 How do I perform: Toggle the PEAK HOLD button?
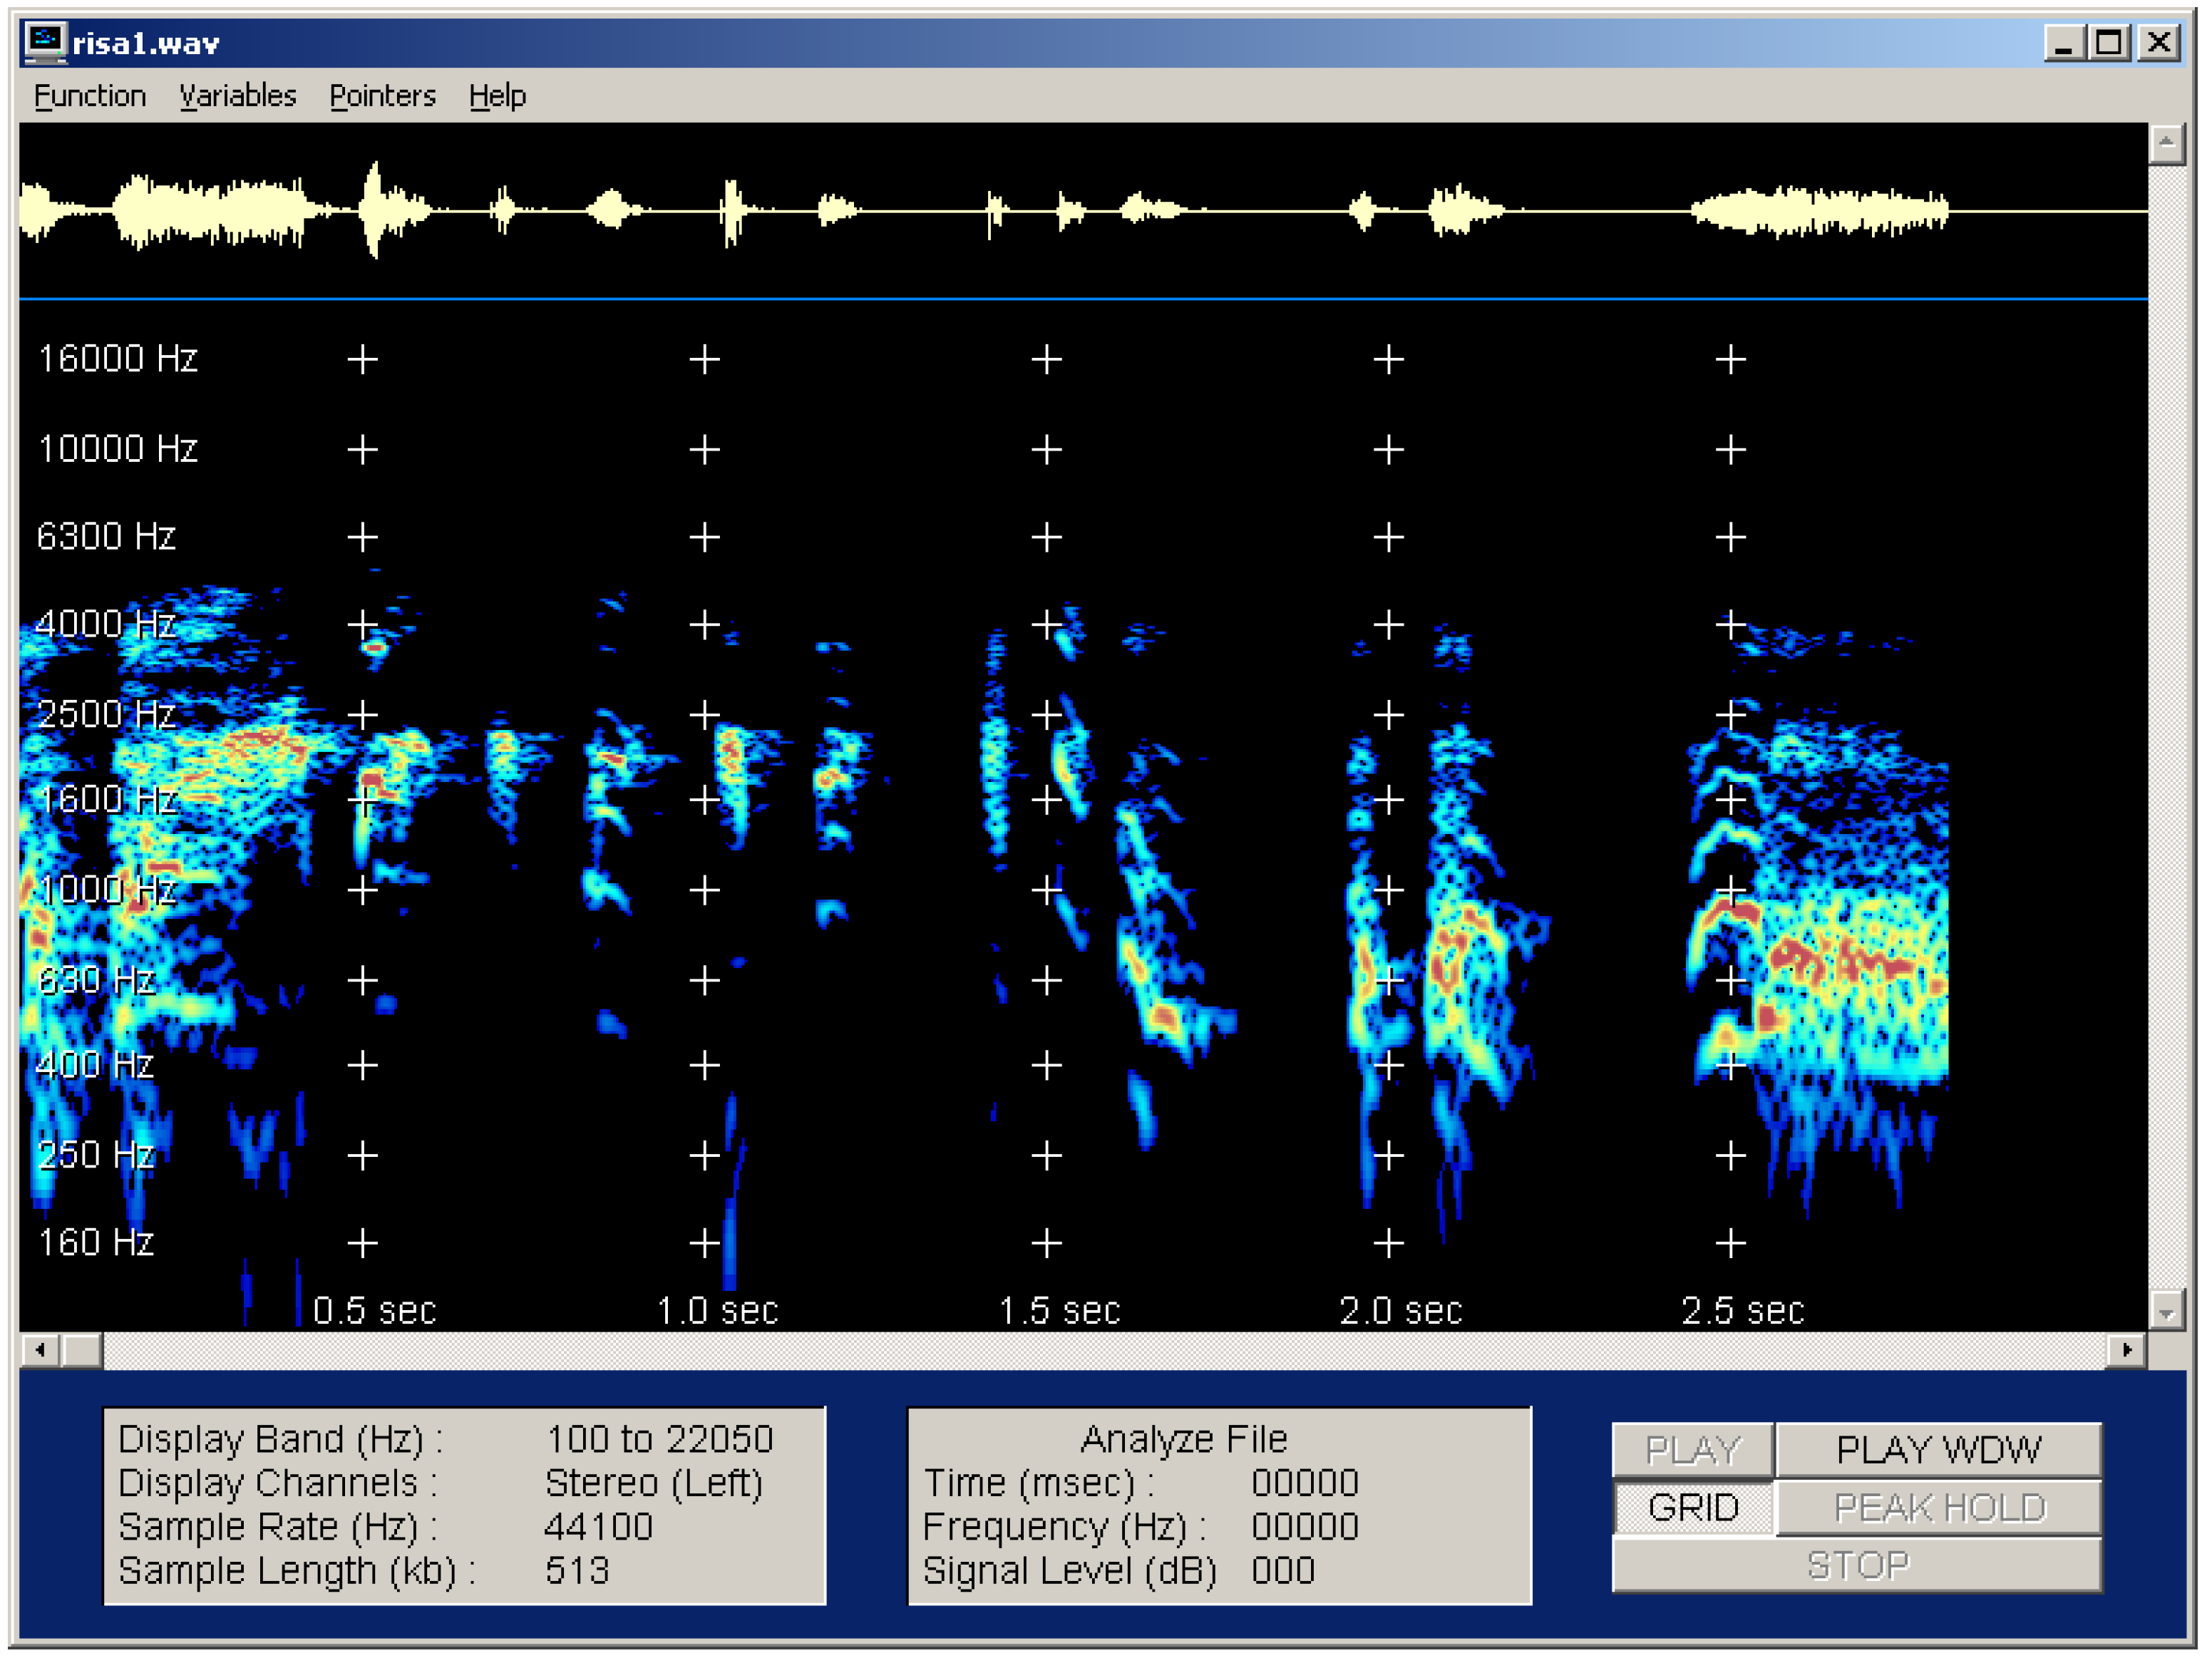(x=1939, y=1507)
